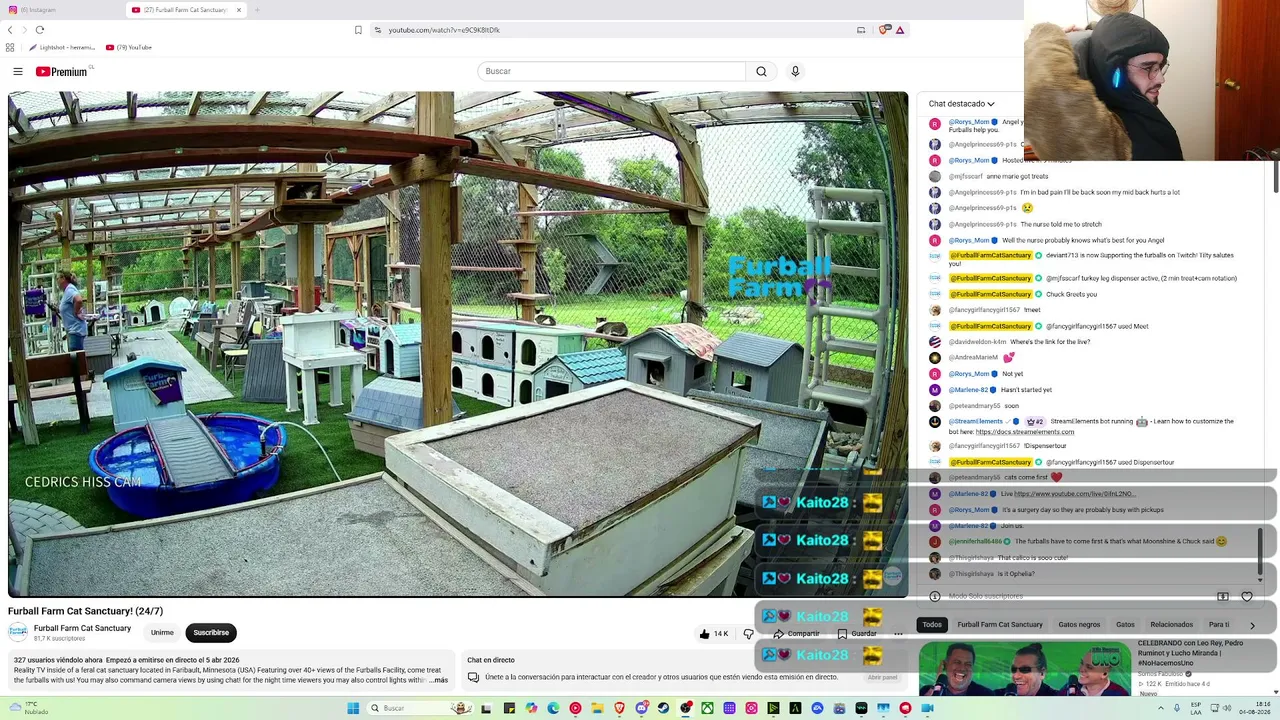Open the ESP LAA language indicator in tray
Image resolution: width=1280 pixels, height=720 pixels.
tap(1195, 708)
